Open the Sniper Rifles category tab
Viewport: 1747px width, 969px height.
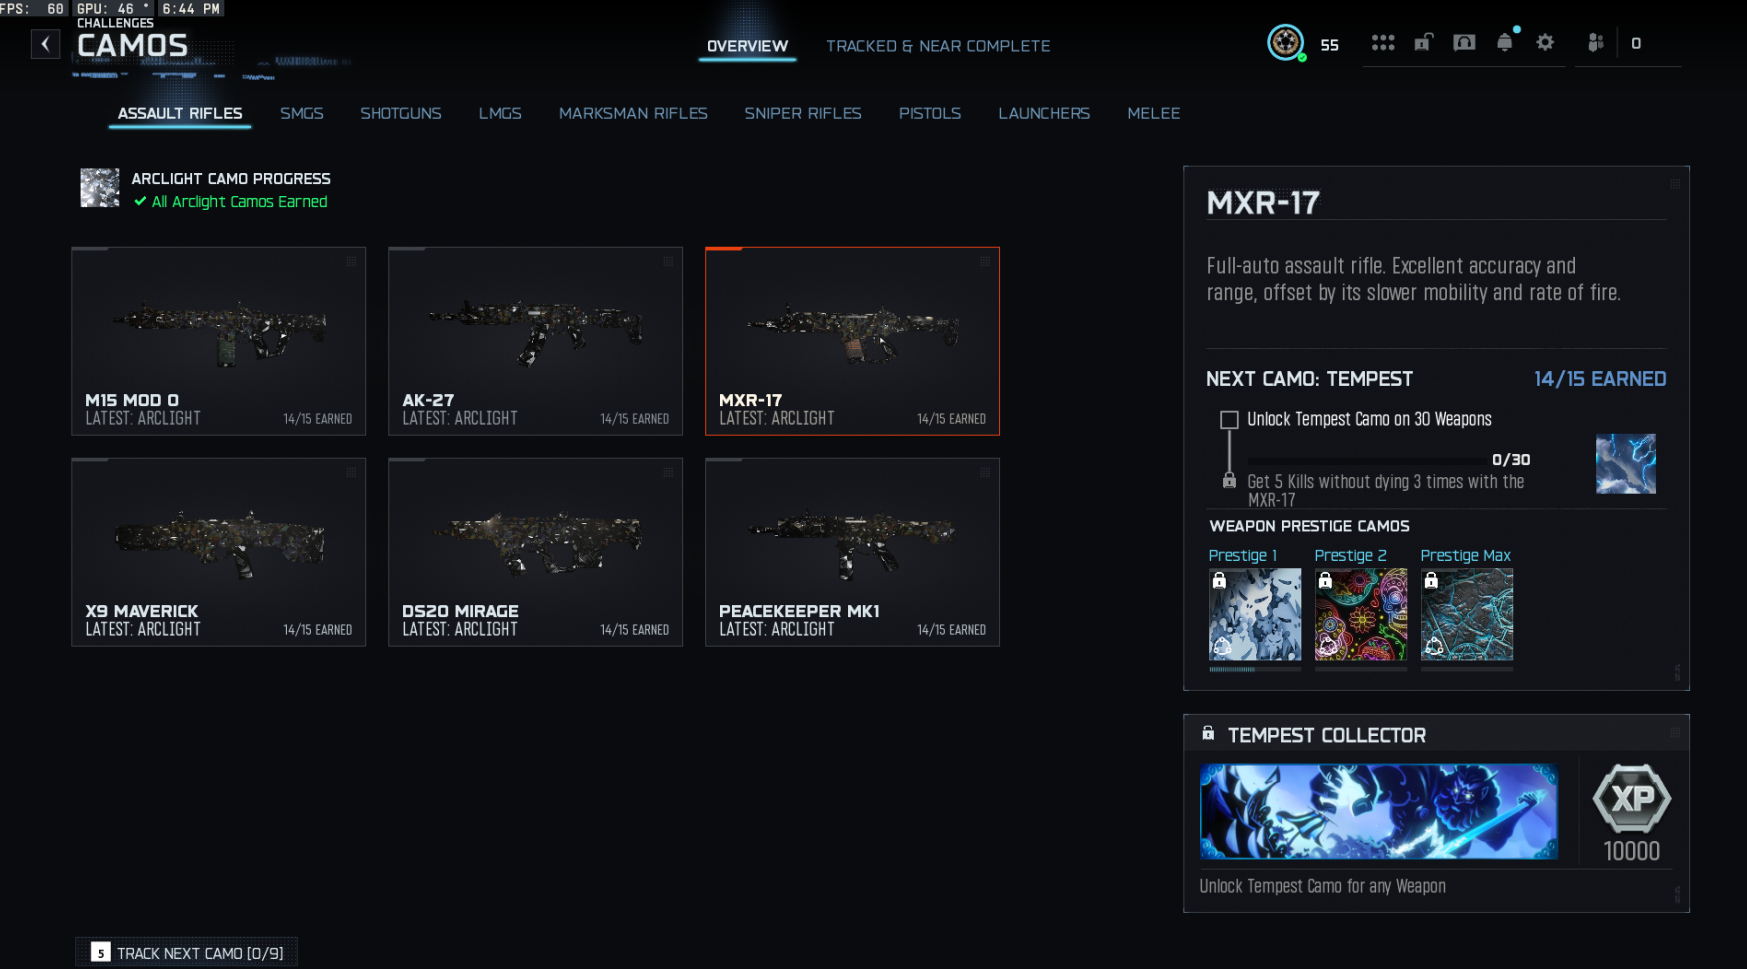click(x=803, y=113)
